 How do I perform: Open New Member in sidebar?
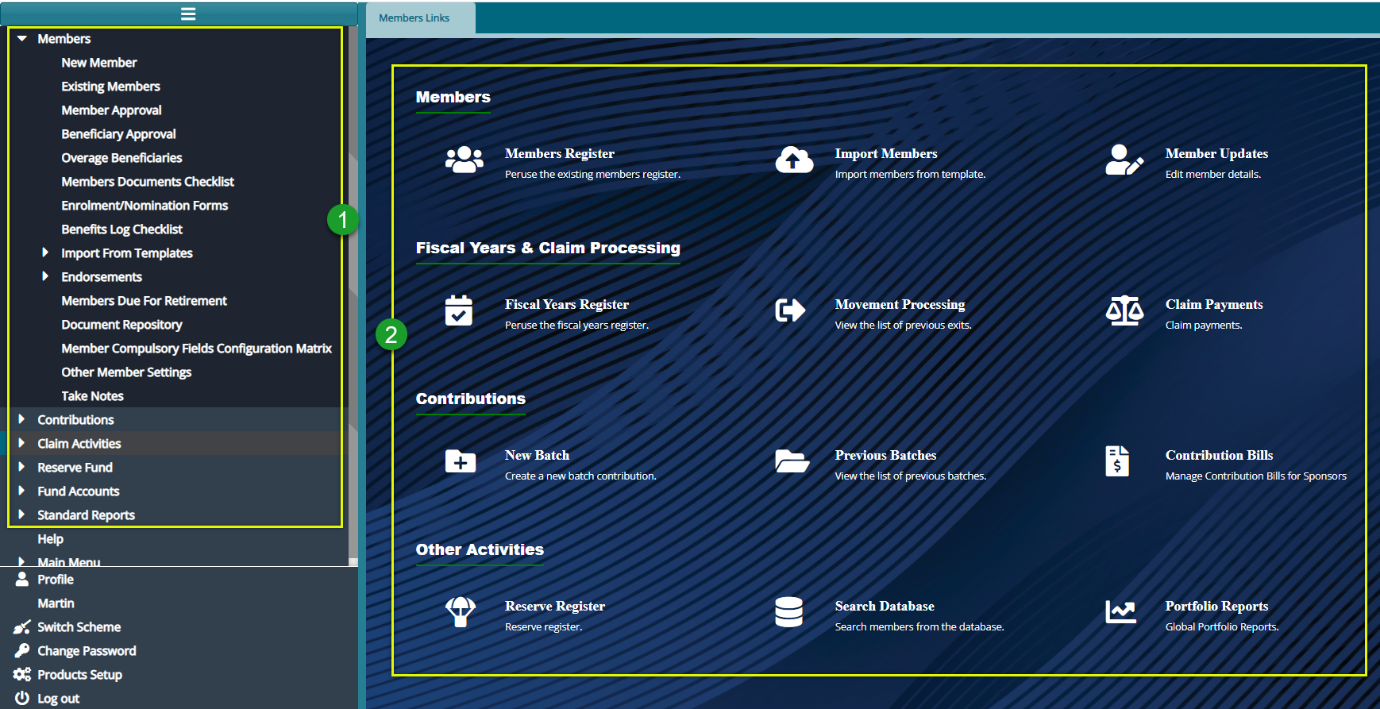click(x=99, y=62)
